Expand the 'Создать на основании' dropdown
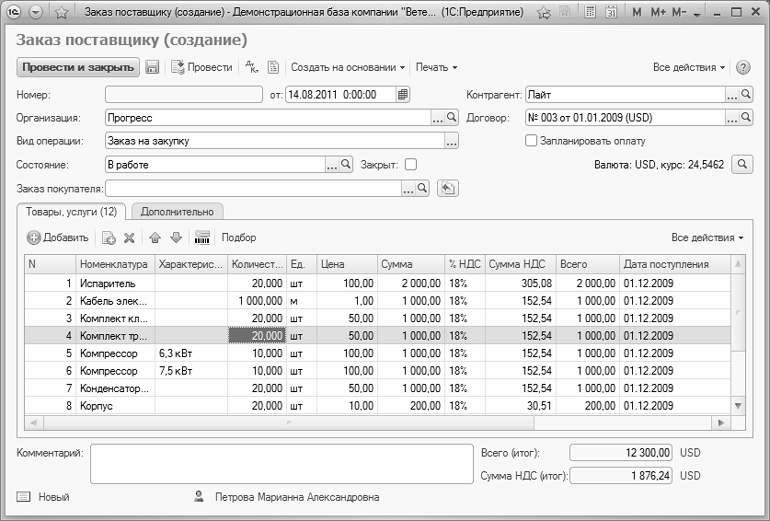Screen dimensions: 770x521 tap(347, 67)
